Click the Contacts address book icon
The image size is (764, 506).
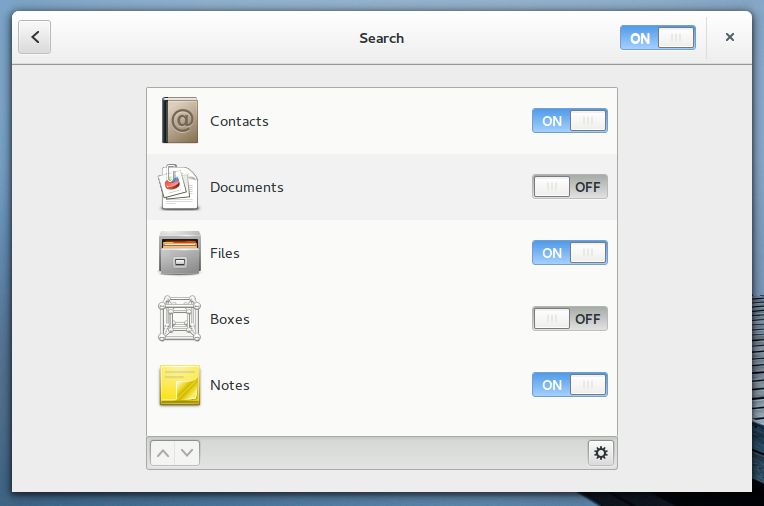point(180,121)
